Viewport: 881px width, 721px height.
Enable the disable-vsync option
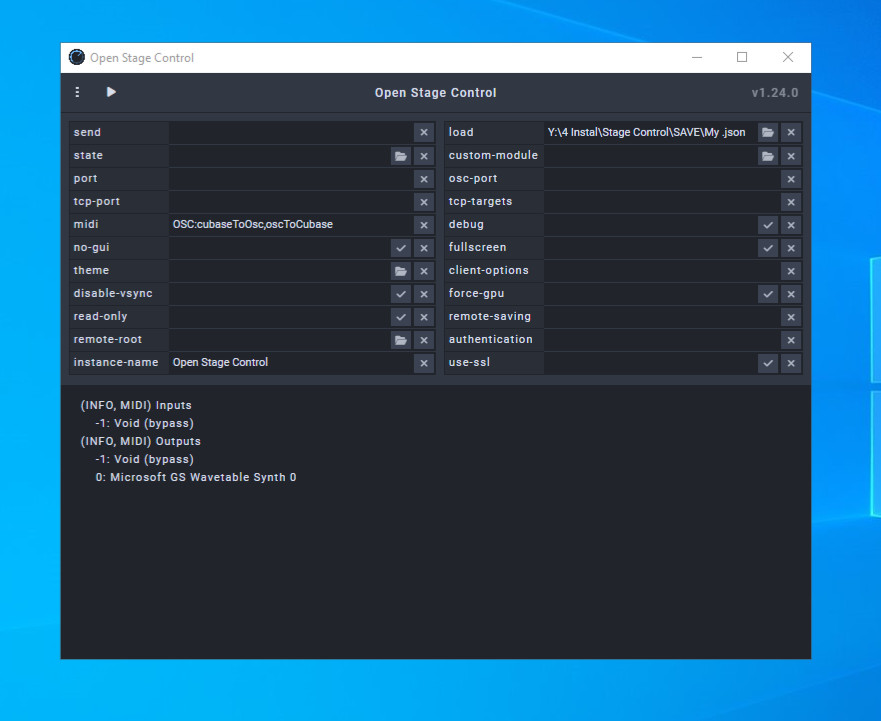(x=401, y=294)
